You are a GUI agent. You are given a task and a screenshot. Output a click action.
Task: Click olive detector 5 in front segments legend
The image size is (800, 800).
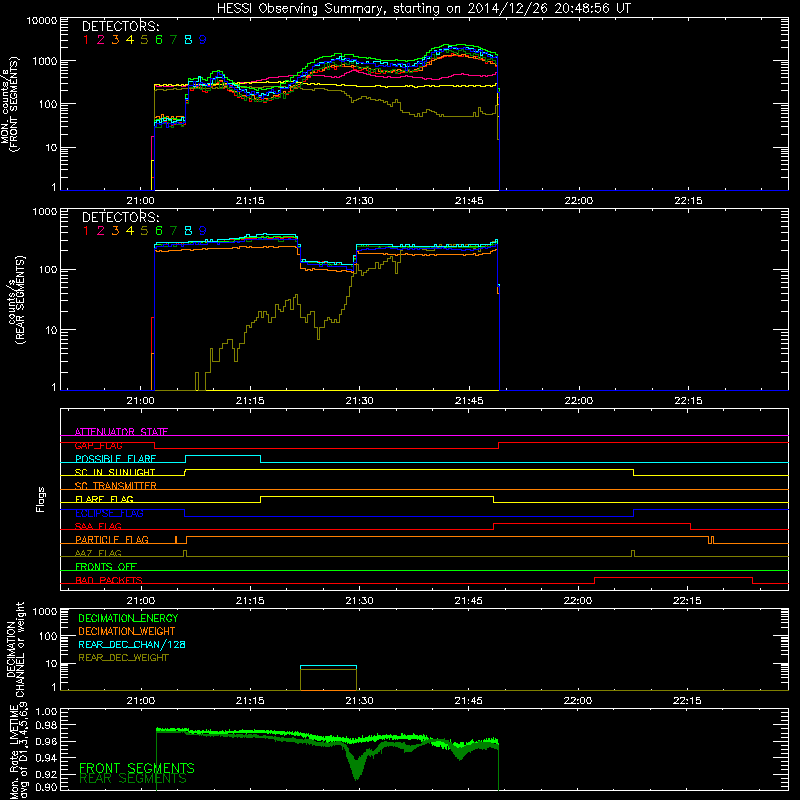point(144,40)
